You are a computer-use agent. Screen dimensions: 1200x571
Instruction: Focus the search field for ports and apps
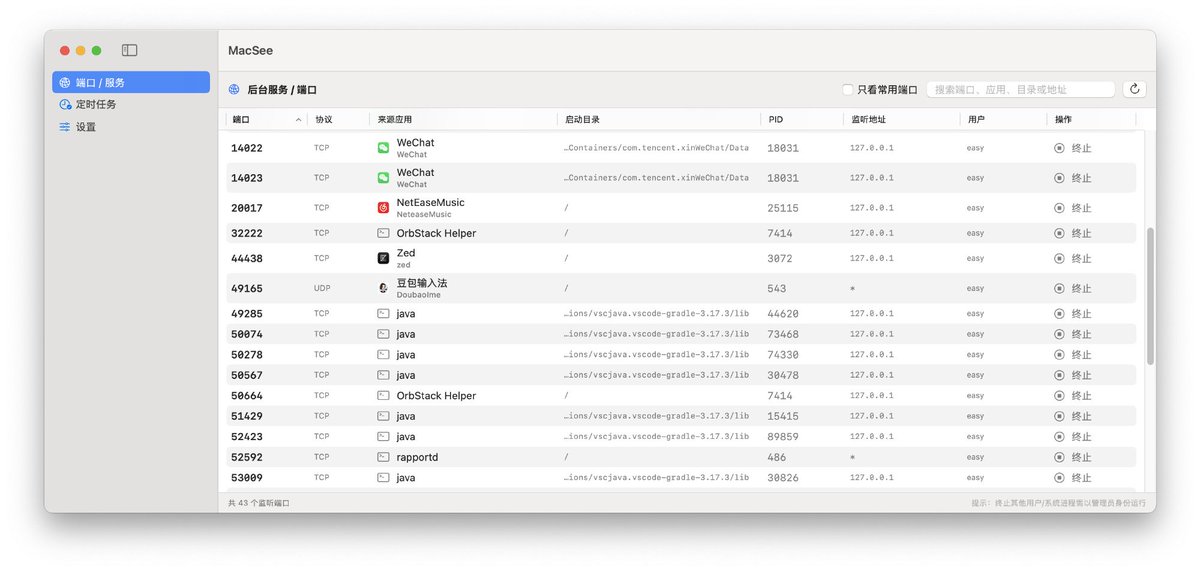pyautogui.click(x=1020, y=89)
